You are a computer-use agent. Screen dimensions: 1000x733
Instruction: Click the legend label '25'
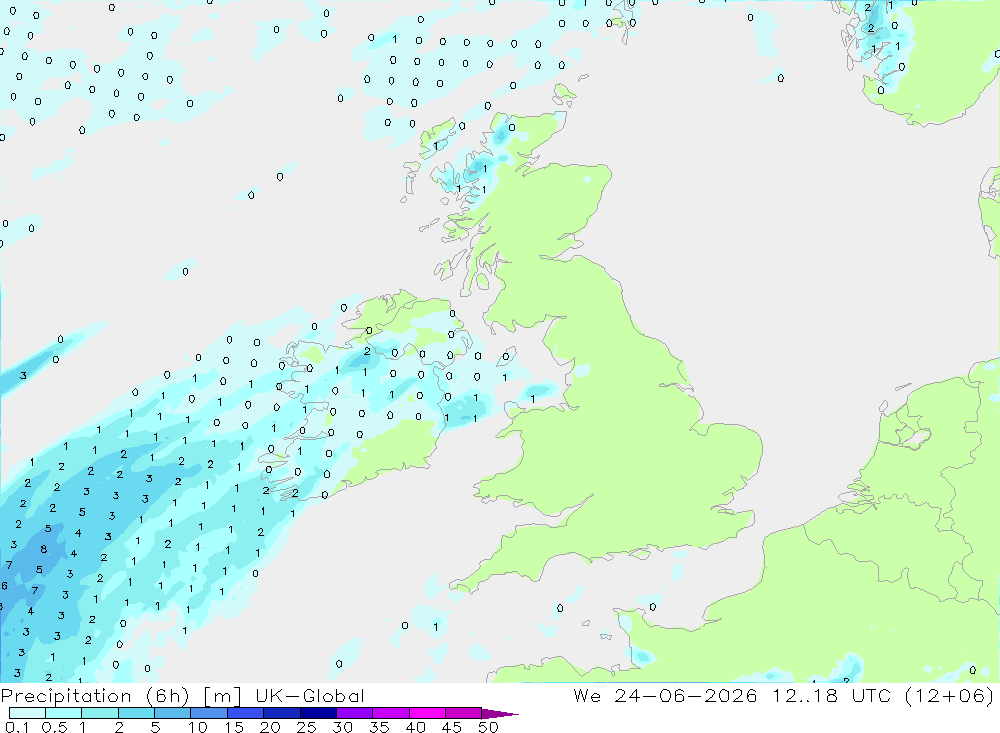[x=306, y=727]
